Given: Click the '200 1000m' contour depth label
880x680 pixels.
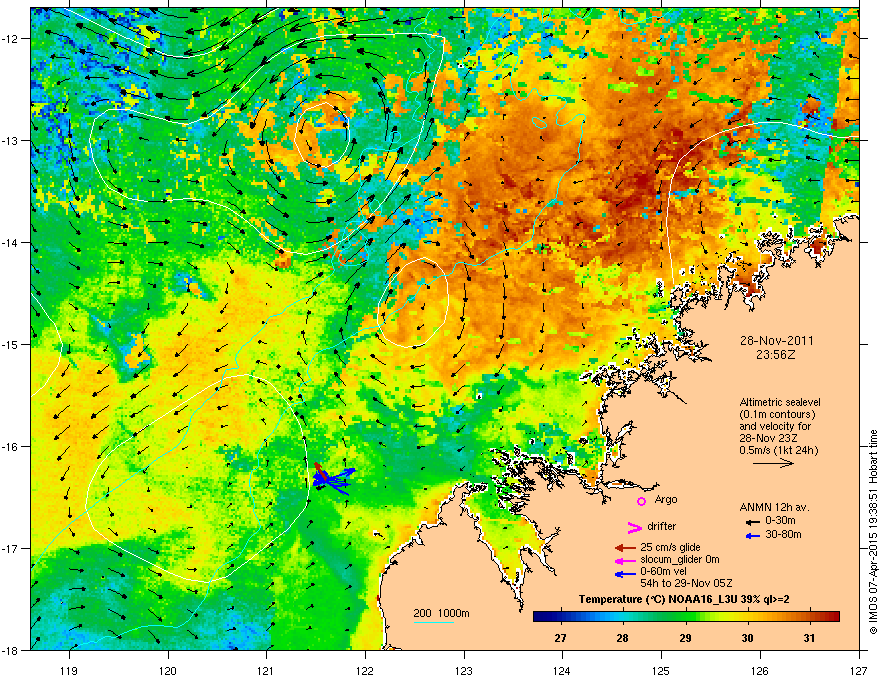Looking at the screenshot, I should (x=441, y=613).
